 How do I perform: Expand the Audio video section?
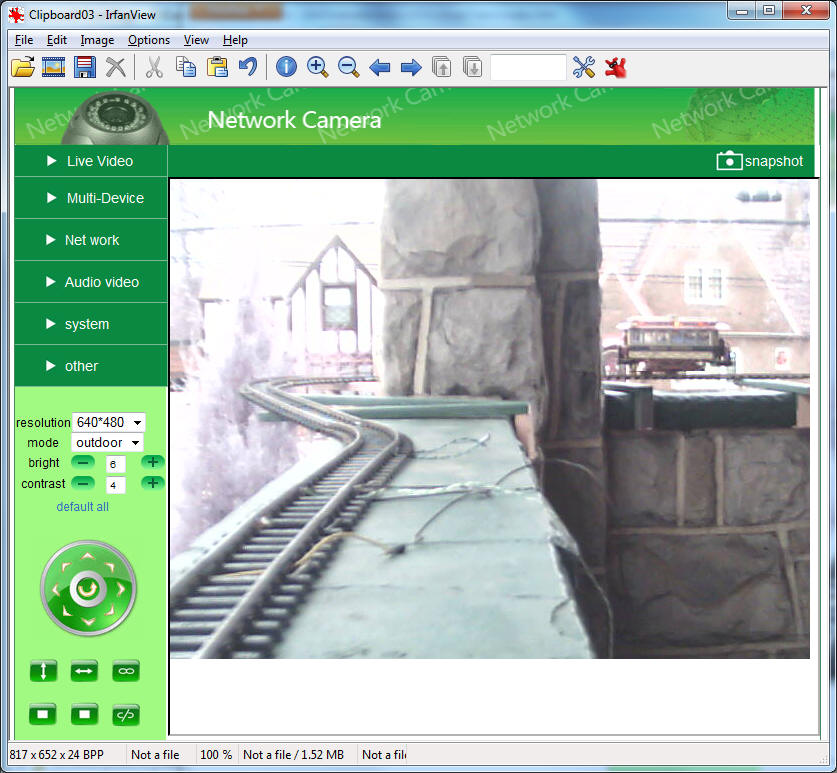(91, 282)
